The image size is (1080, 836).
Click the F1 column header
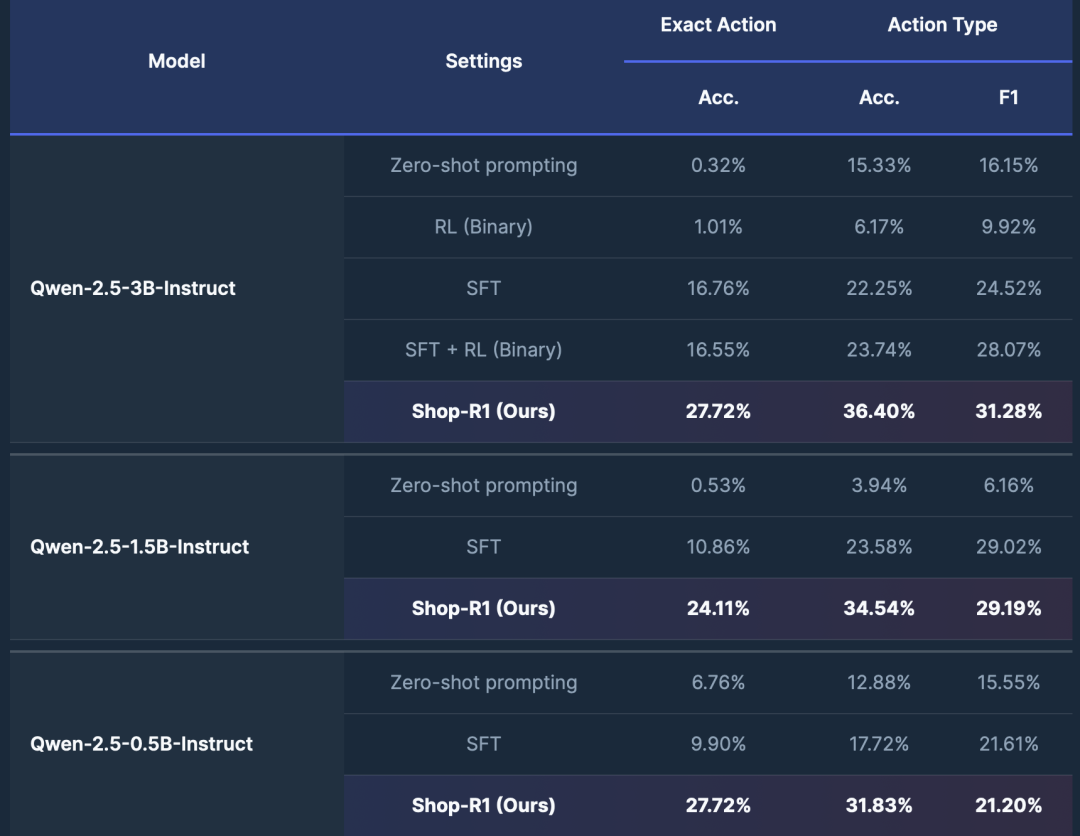coord(1008,97)
